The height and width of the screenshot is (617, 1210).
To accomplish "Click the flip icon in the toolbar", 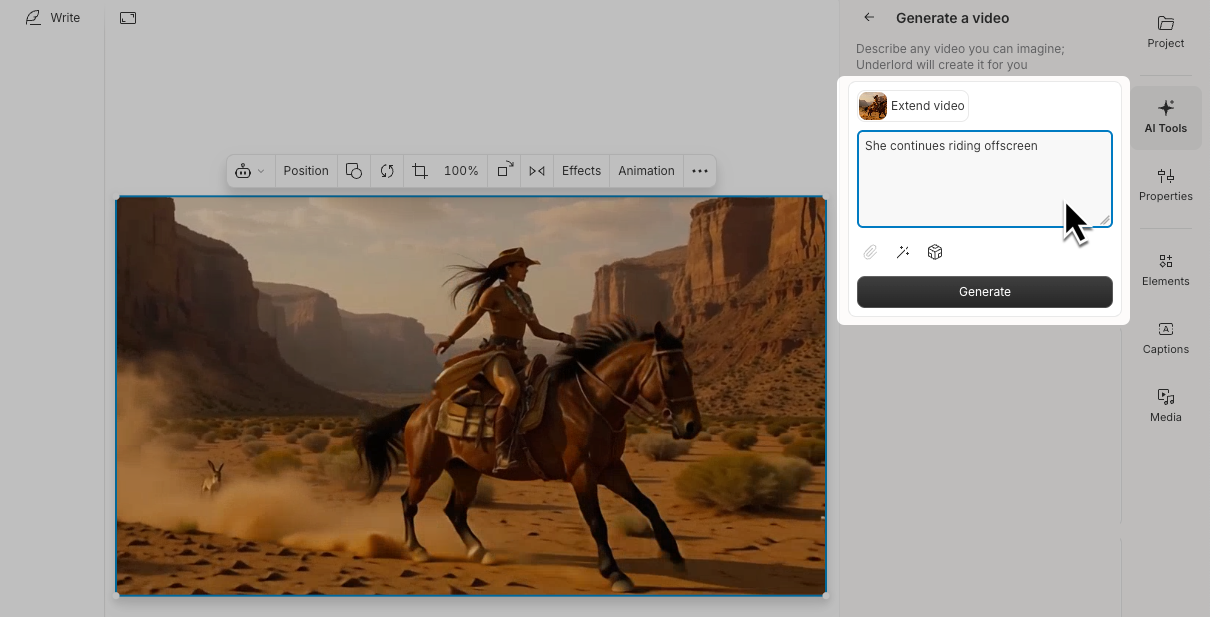I will coord(536,171).
